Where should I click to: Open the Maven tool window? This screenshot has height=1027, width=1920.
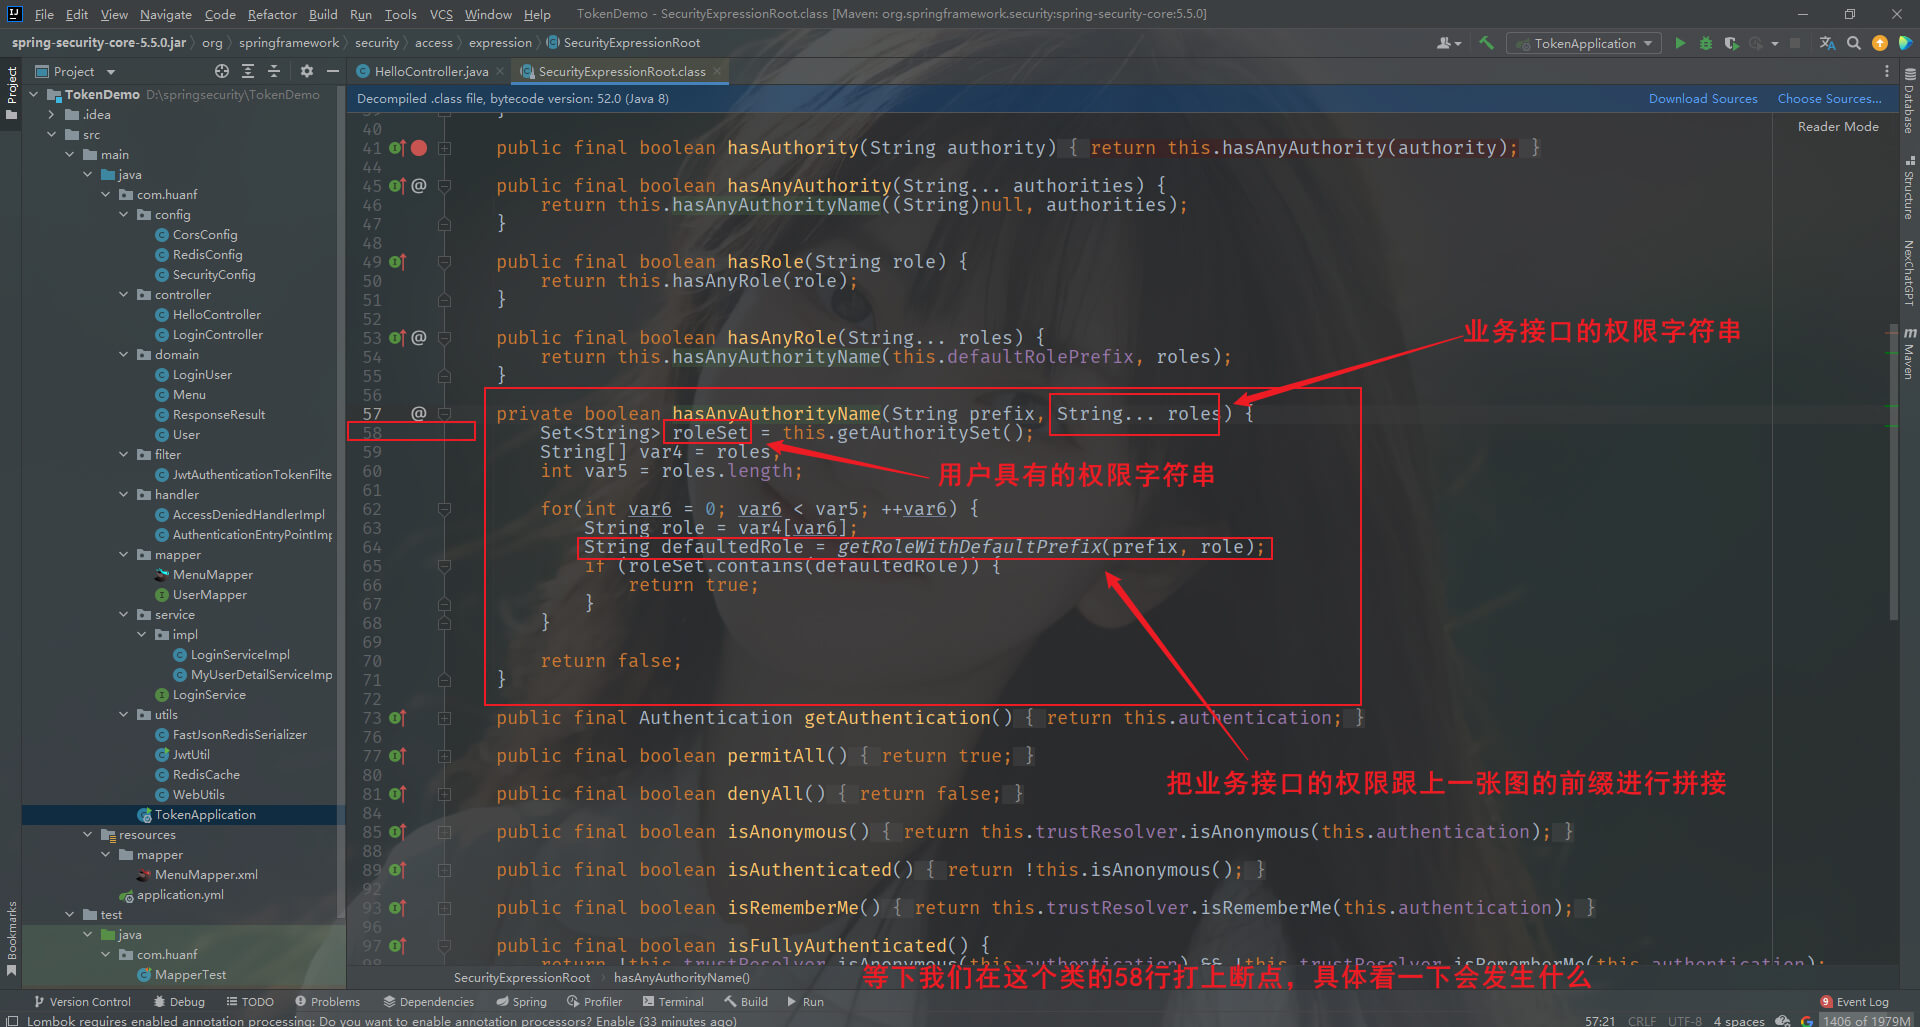(x=1909, y=354)
